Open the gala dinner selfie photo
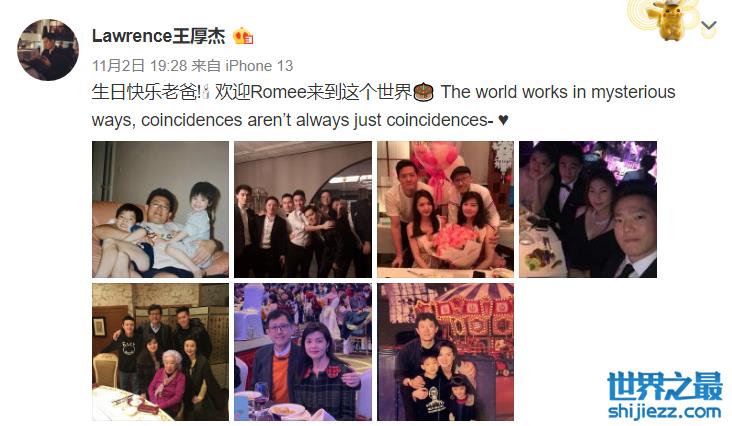Screen dimensions: 732x426 pyautogui.click(x=588, y=210)
